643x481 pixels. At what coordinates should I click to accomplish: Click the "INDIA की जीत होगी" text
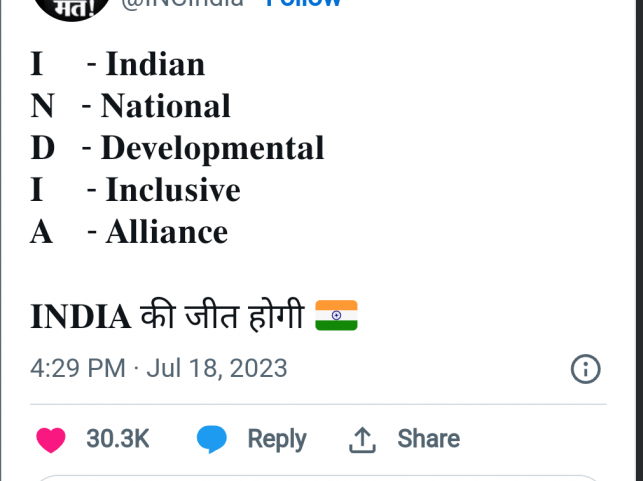point(167,316)
